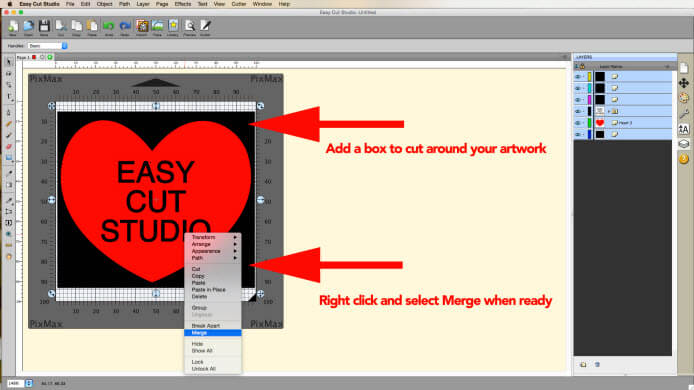
Task: Open the zoom level stepper at bottom left
Action: pos(29,383)
